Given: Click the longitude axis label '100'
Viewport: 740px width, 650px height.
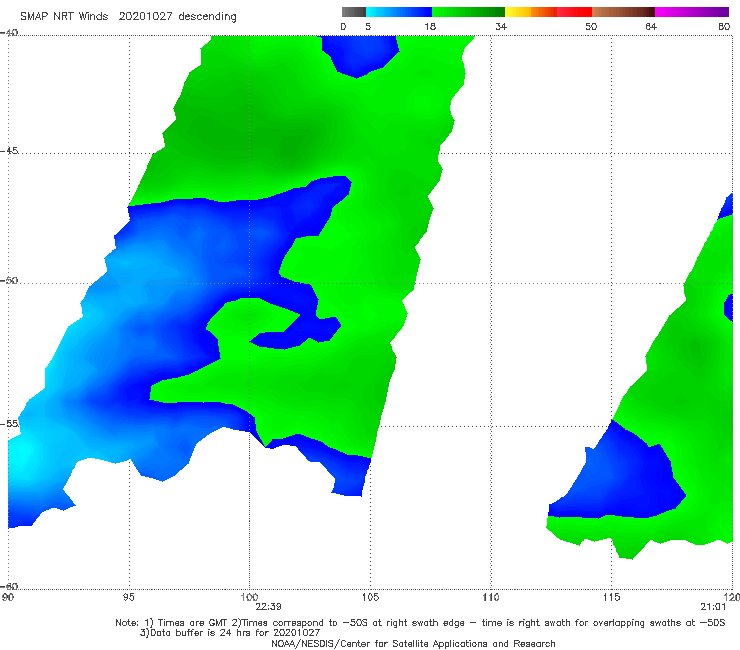Looking at the screenshot, I should click(x=249, y=598).
